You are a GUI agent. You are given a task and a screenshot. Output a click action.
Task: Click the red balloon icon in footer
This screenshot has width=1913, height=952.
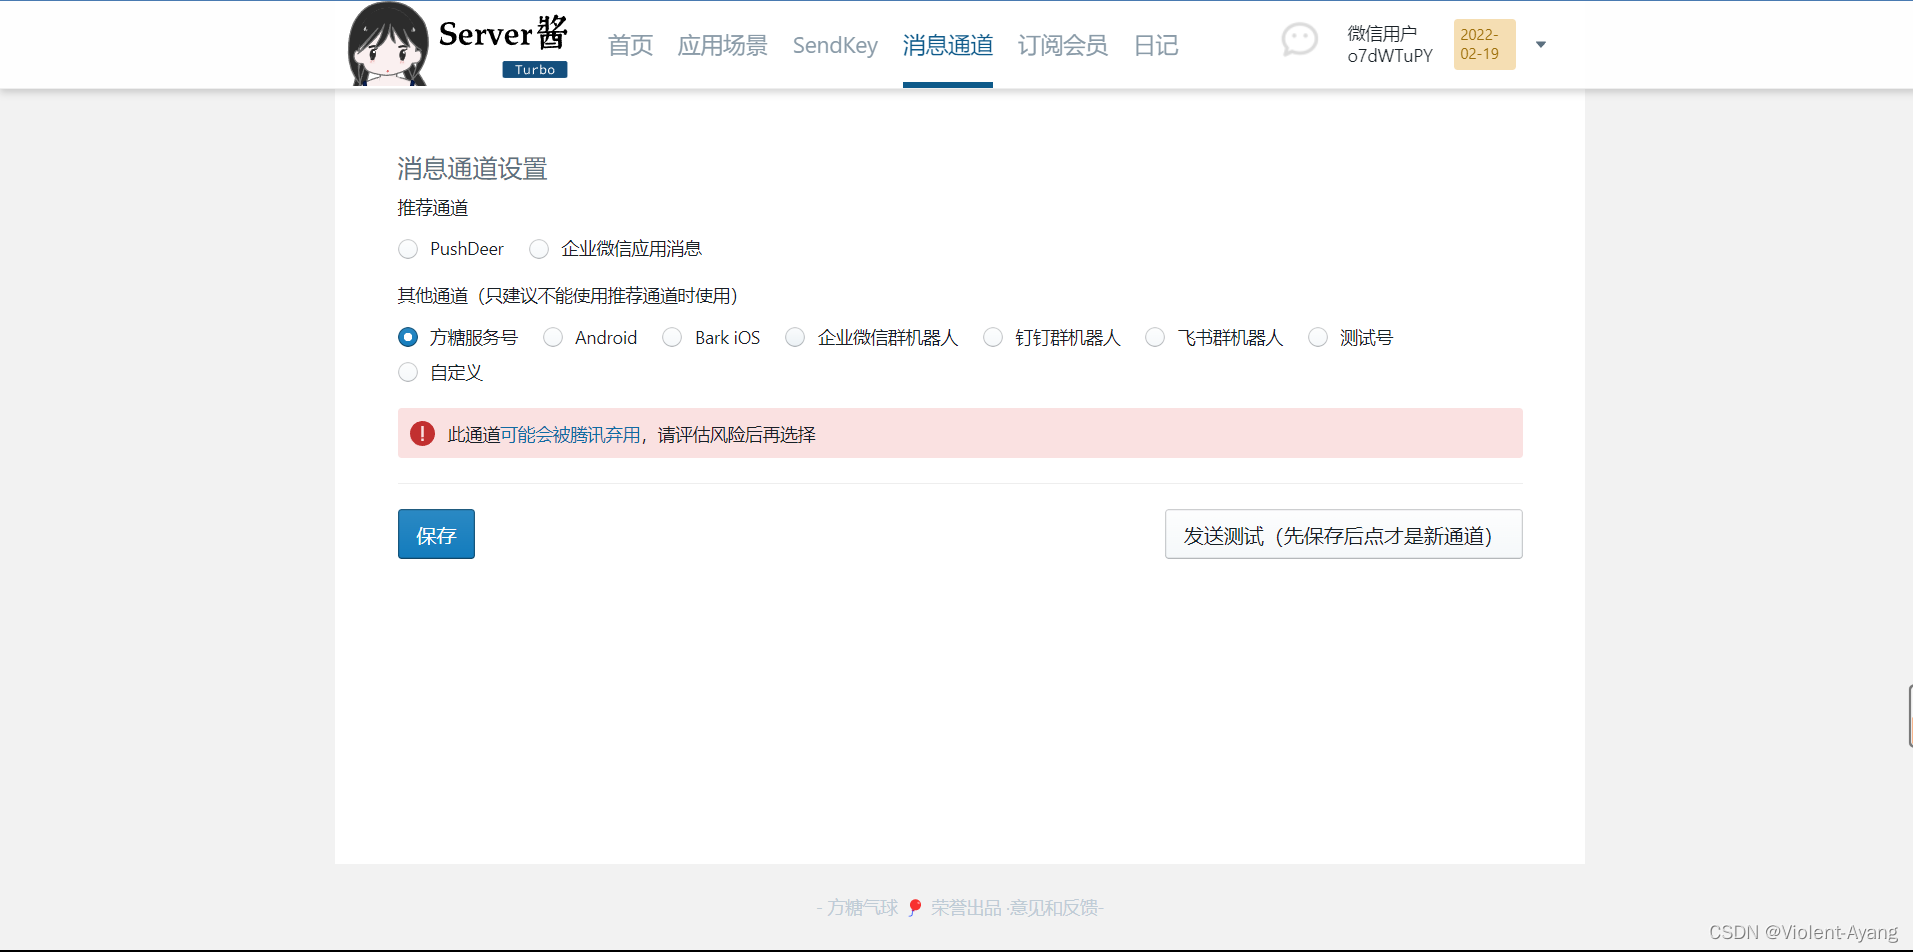pos(914,907)
